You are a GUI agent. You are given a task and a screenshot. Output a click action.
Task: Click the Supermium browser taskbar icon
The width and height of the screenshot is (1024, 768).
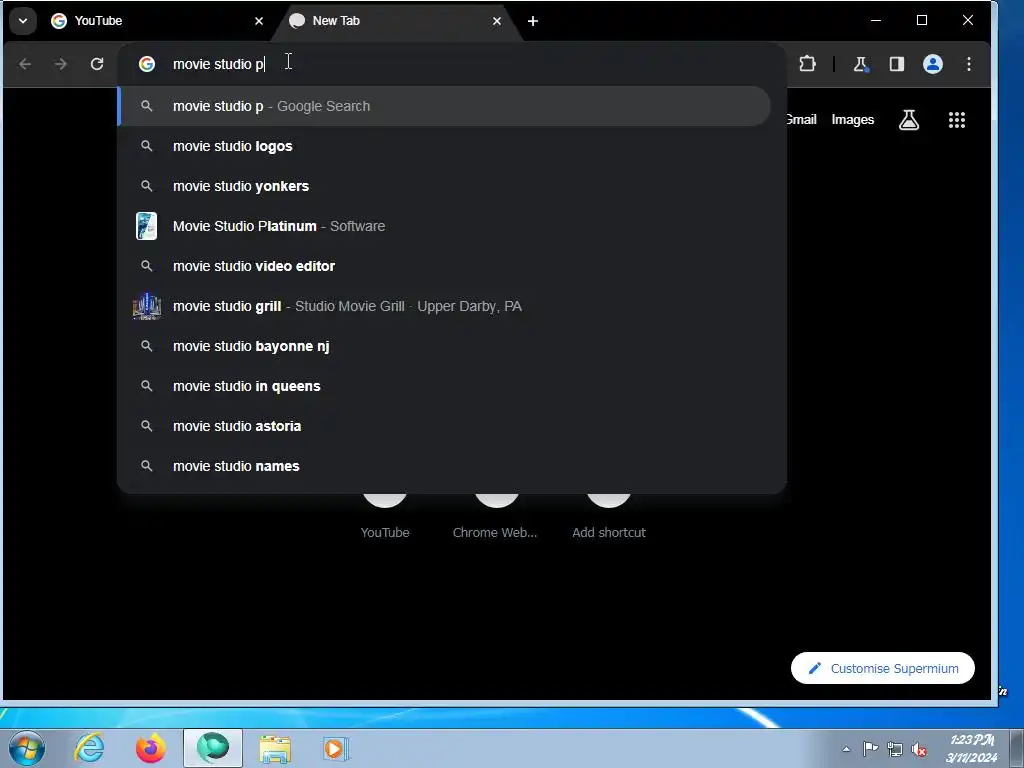213,748
